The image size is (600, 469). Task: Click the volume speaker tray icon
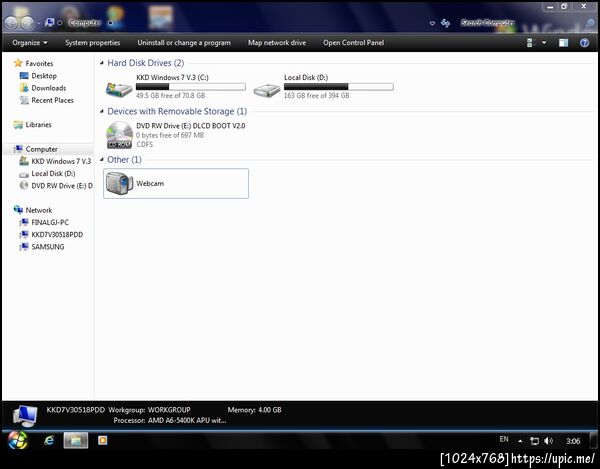tap(548, 441)
